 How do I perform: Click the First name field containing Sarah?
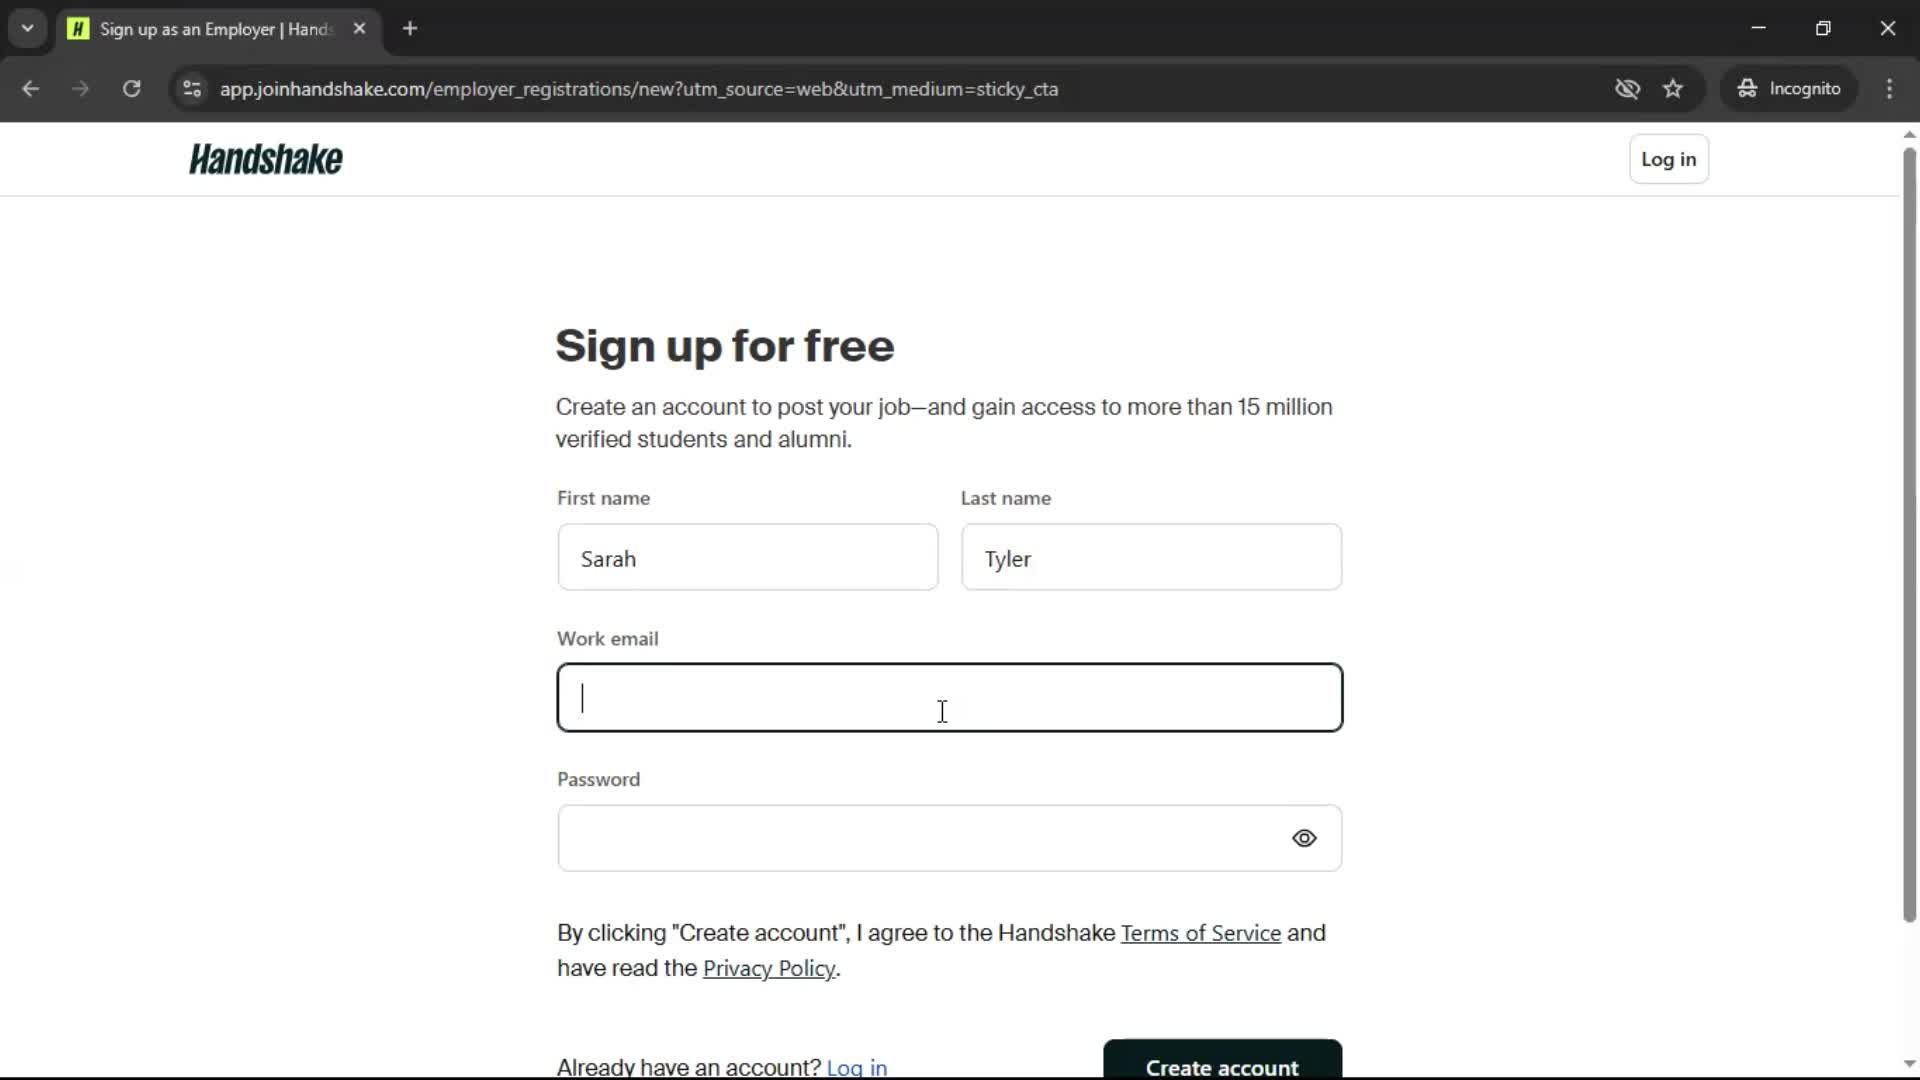(748, 557)
